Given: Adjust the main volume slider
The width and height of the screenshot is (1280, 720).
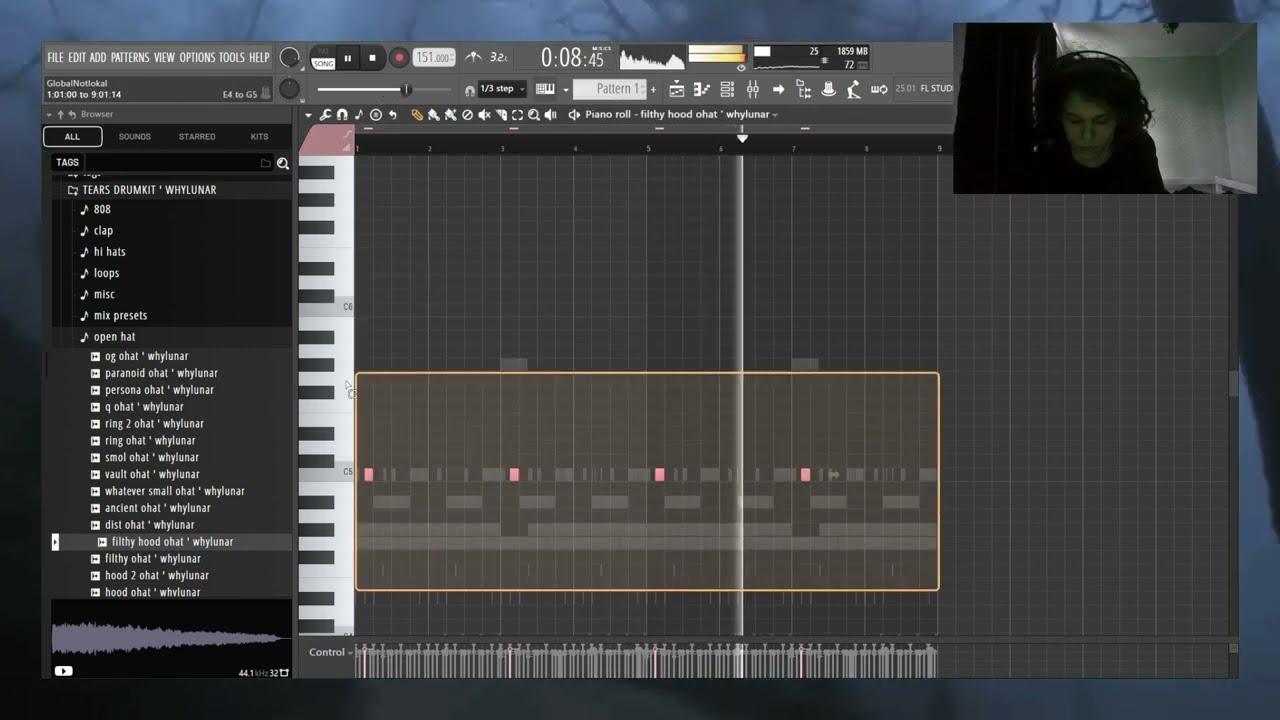Looking at the screenshot, I should coord(385,90).
